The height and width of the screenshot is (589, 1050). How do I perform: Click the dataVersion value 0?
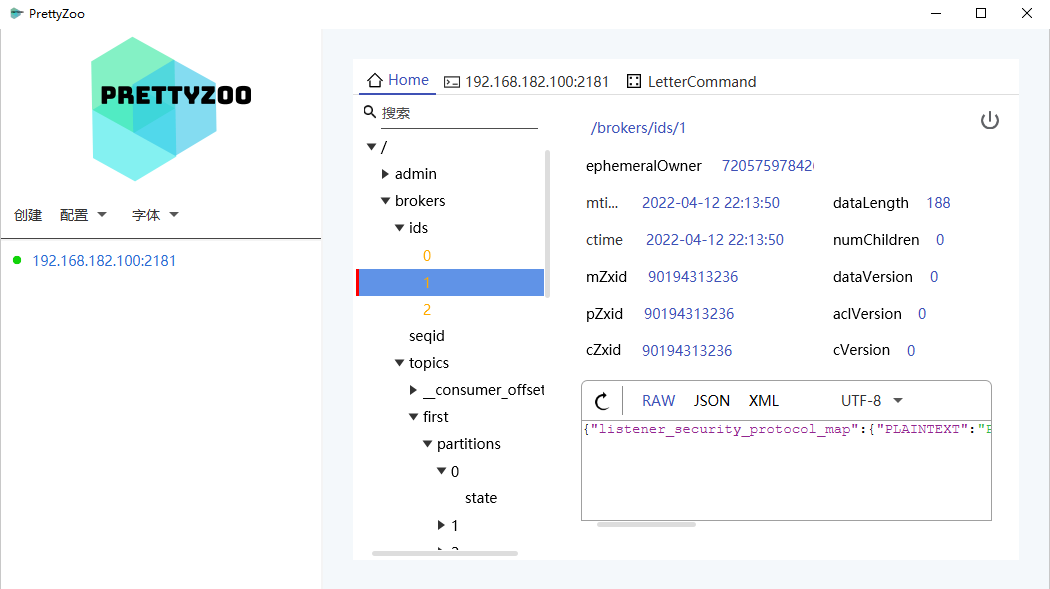click(934, 277)
